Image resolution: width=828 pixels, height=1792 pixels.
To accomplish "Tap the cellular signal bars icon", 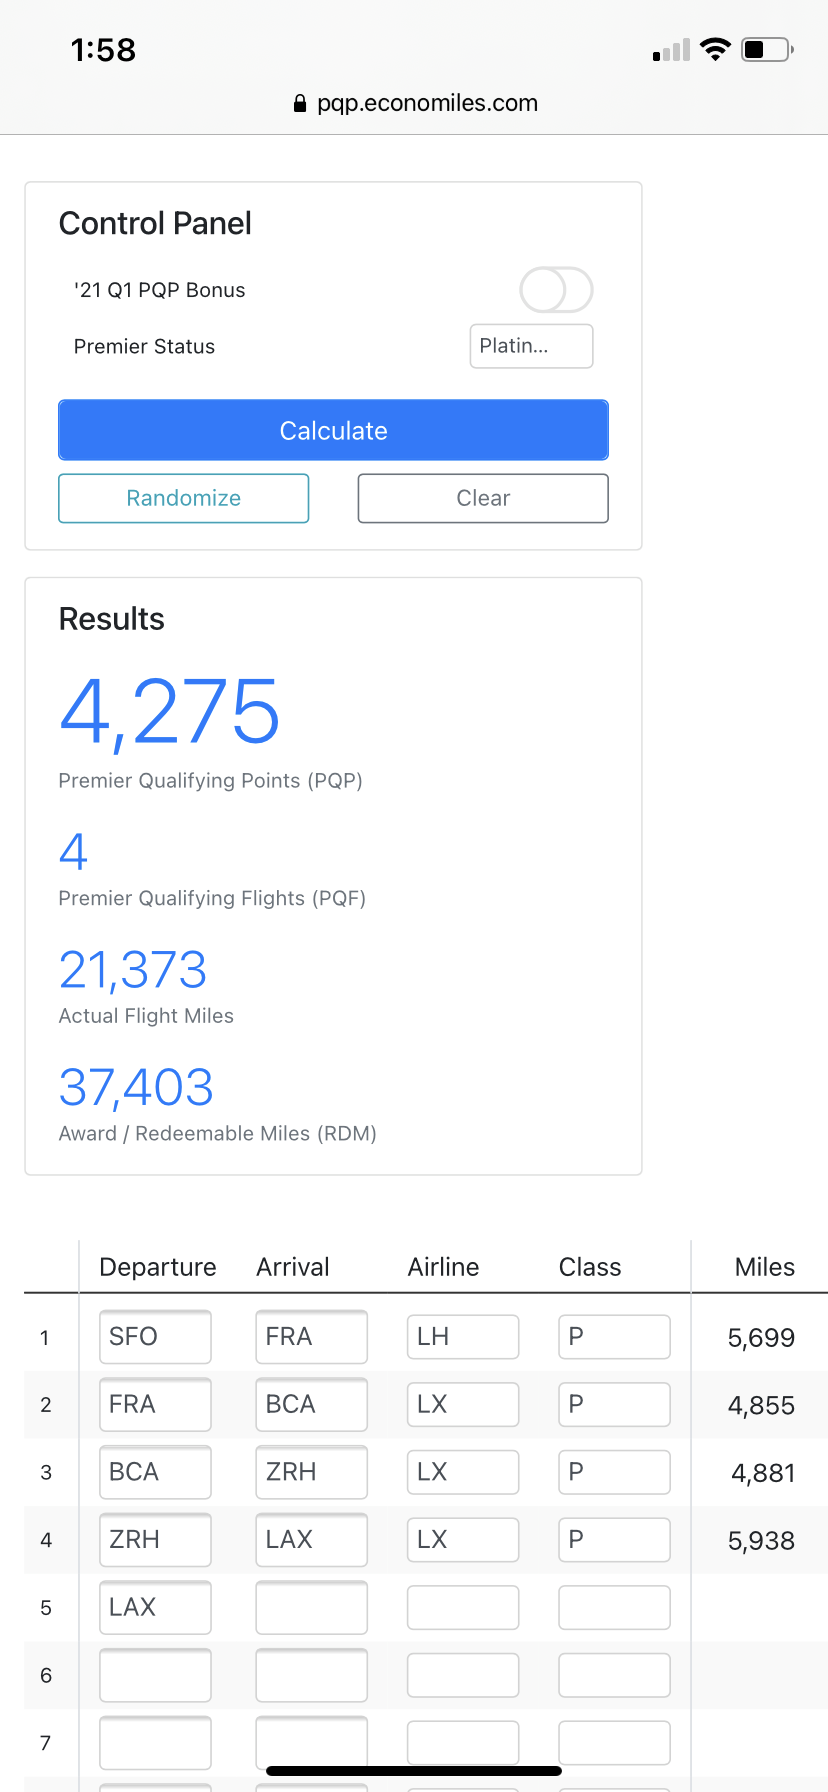I will pyautogui.click(x=671, y=50).
